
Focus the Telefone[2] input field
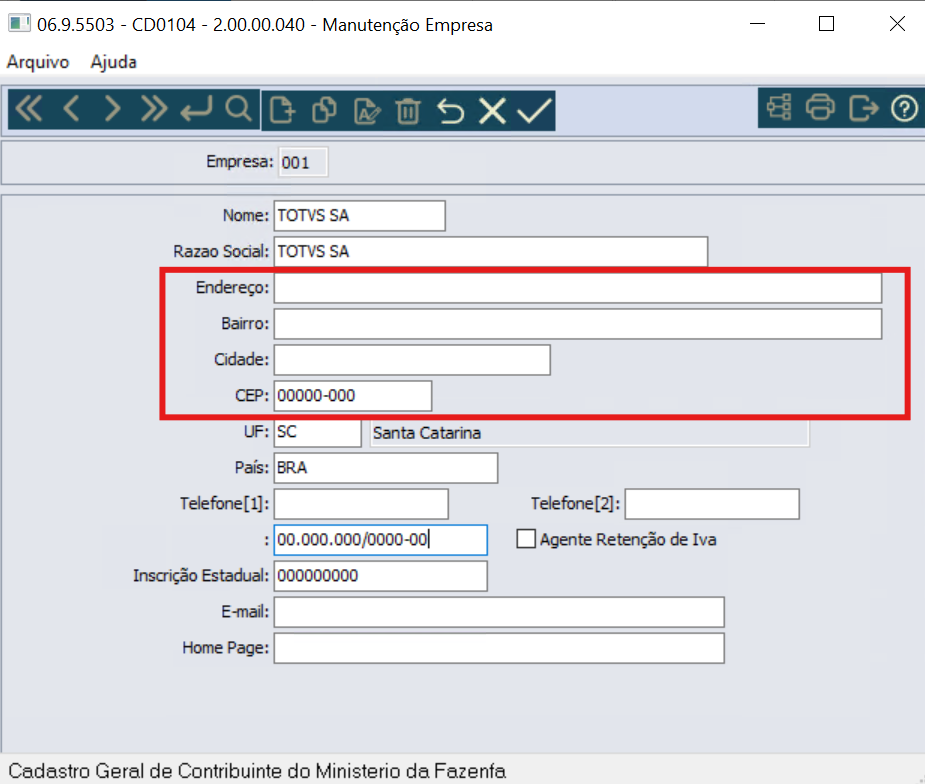pyautogui.click(x=712, y=504)
